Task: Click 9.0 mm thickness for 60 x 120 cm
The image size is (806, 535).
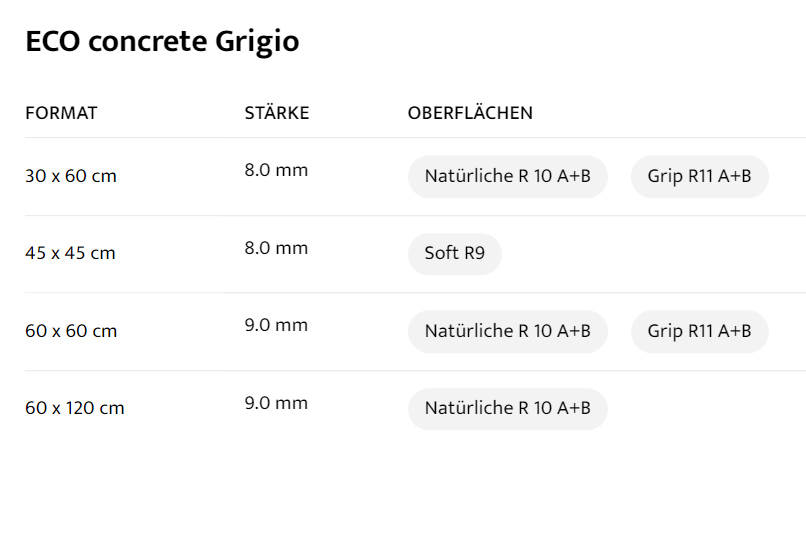Action: point(276,403)
